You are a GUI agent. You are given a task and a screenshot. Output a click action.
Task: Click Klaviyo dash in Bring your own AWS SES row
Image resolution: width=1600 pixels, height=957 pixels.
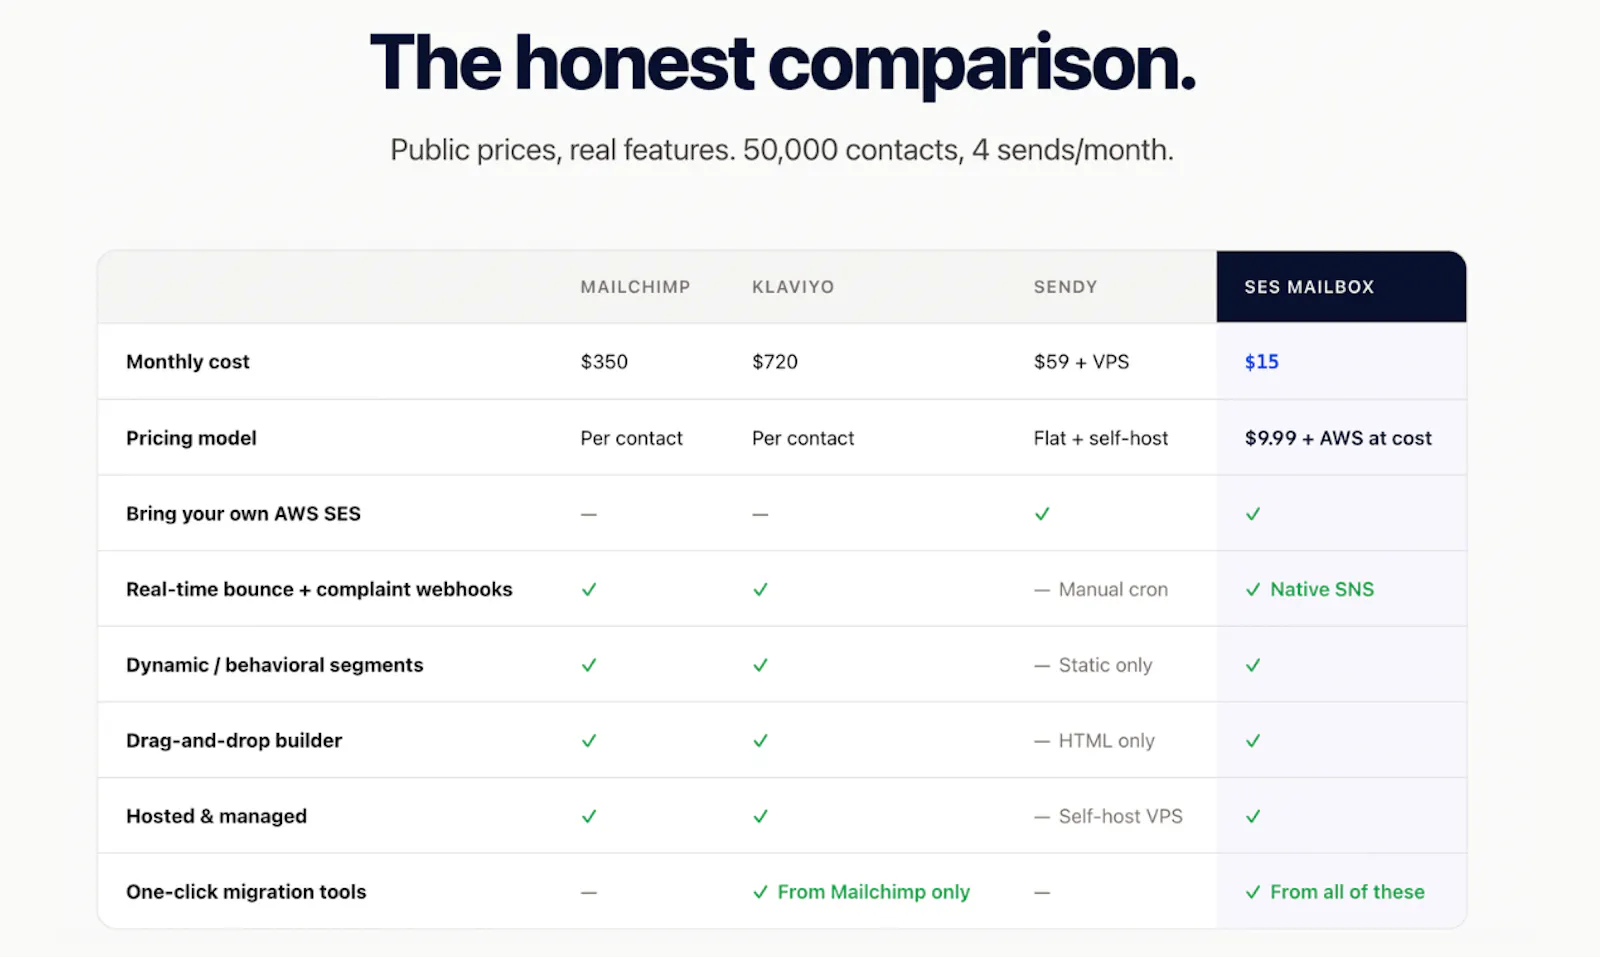[761, 514]
